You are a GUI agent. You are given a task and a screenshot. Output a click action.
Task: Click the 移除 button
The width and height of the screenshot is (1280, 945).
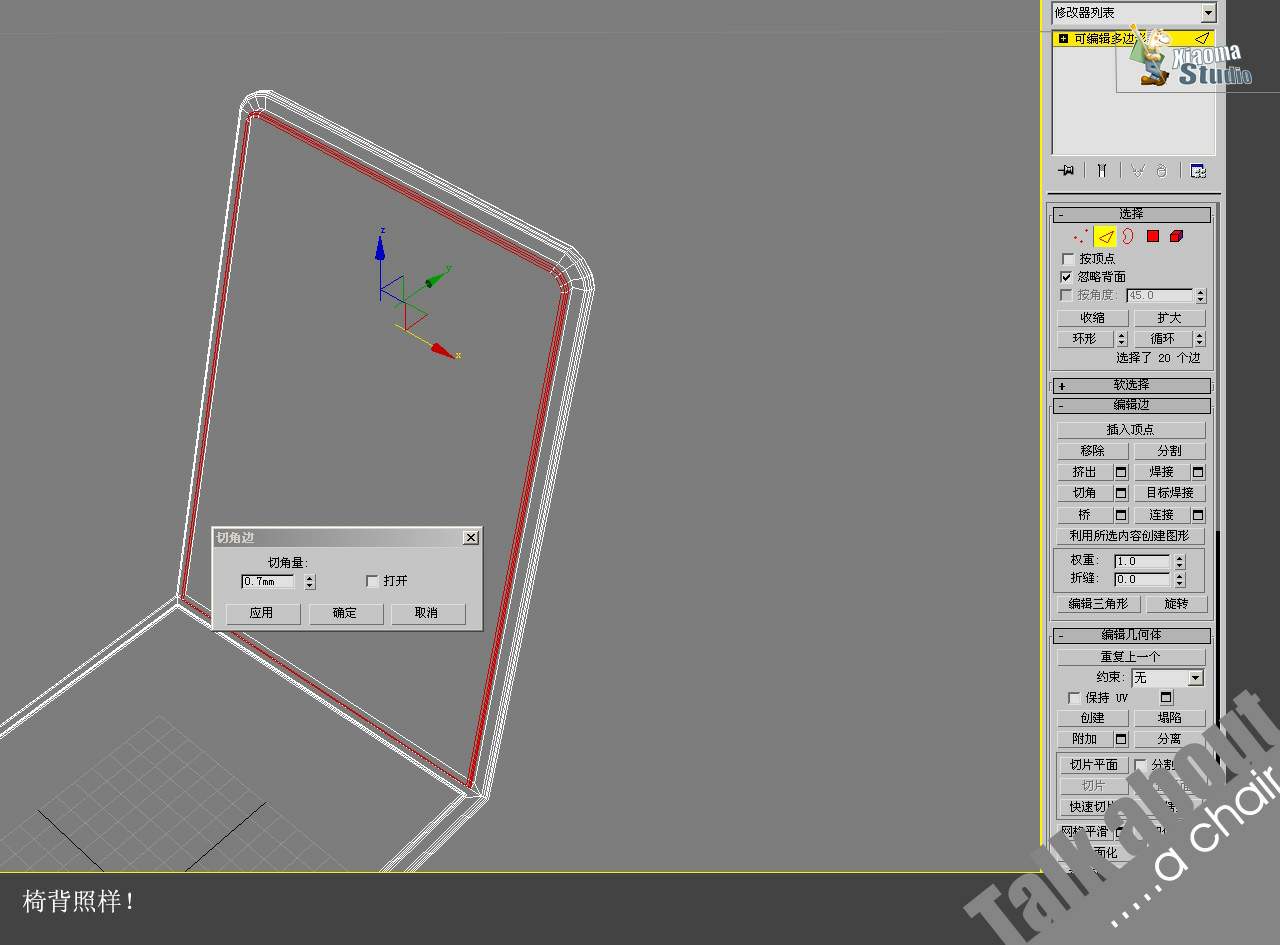tap(1092, 451)
